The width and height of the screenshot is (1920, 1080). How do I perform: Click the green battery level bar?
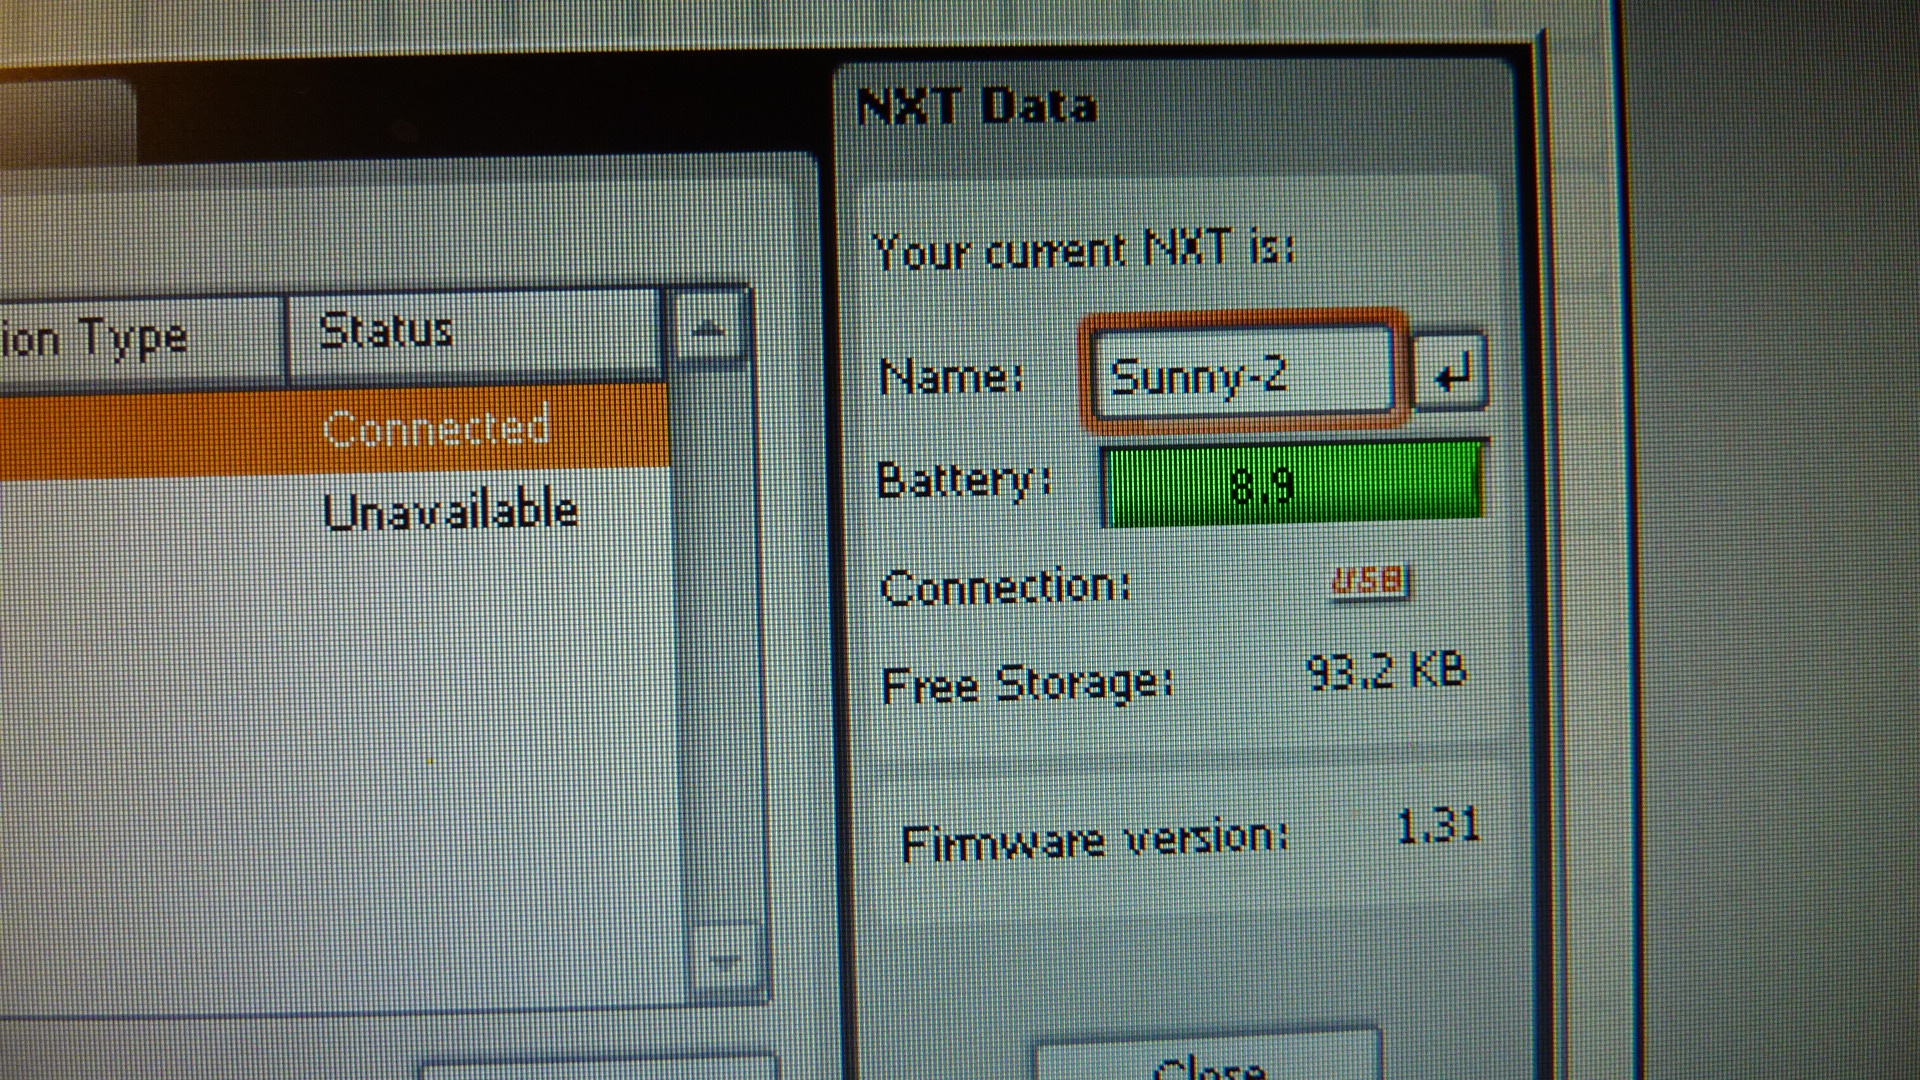coord(1292,485)
